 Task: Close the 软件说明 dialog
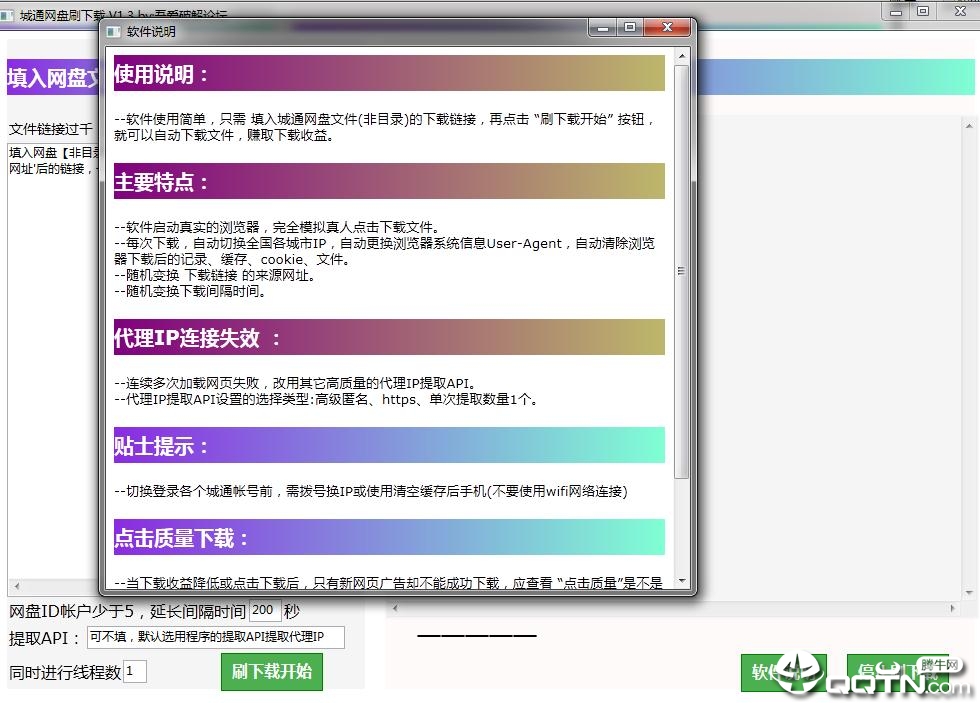pyautogui.click(x=666, y=28)
